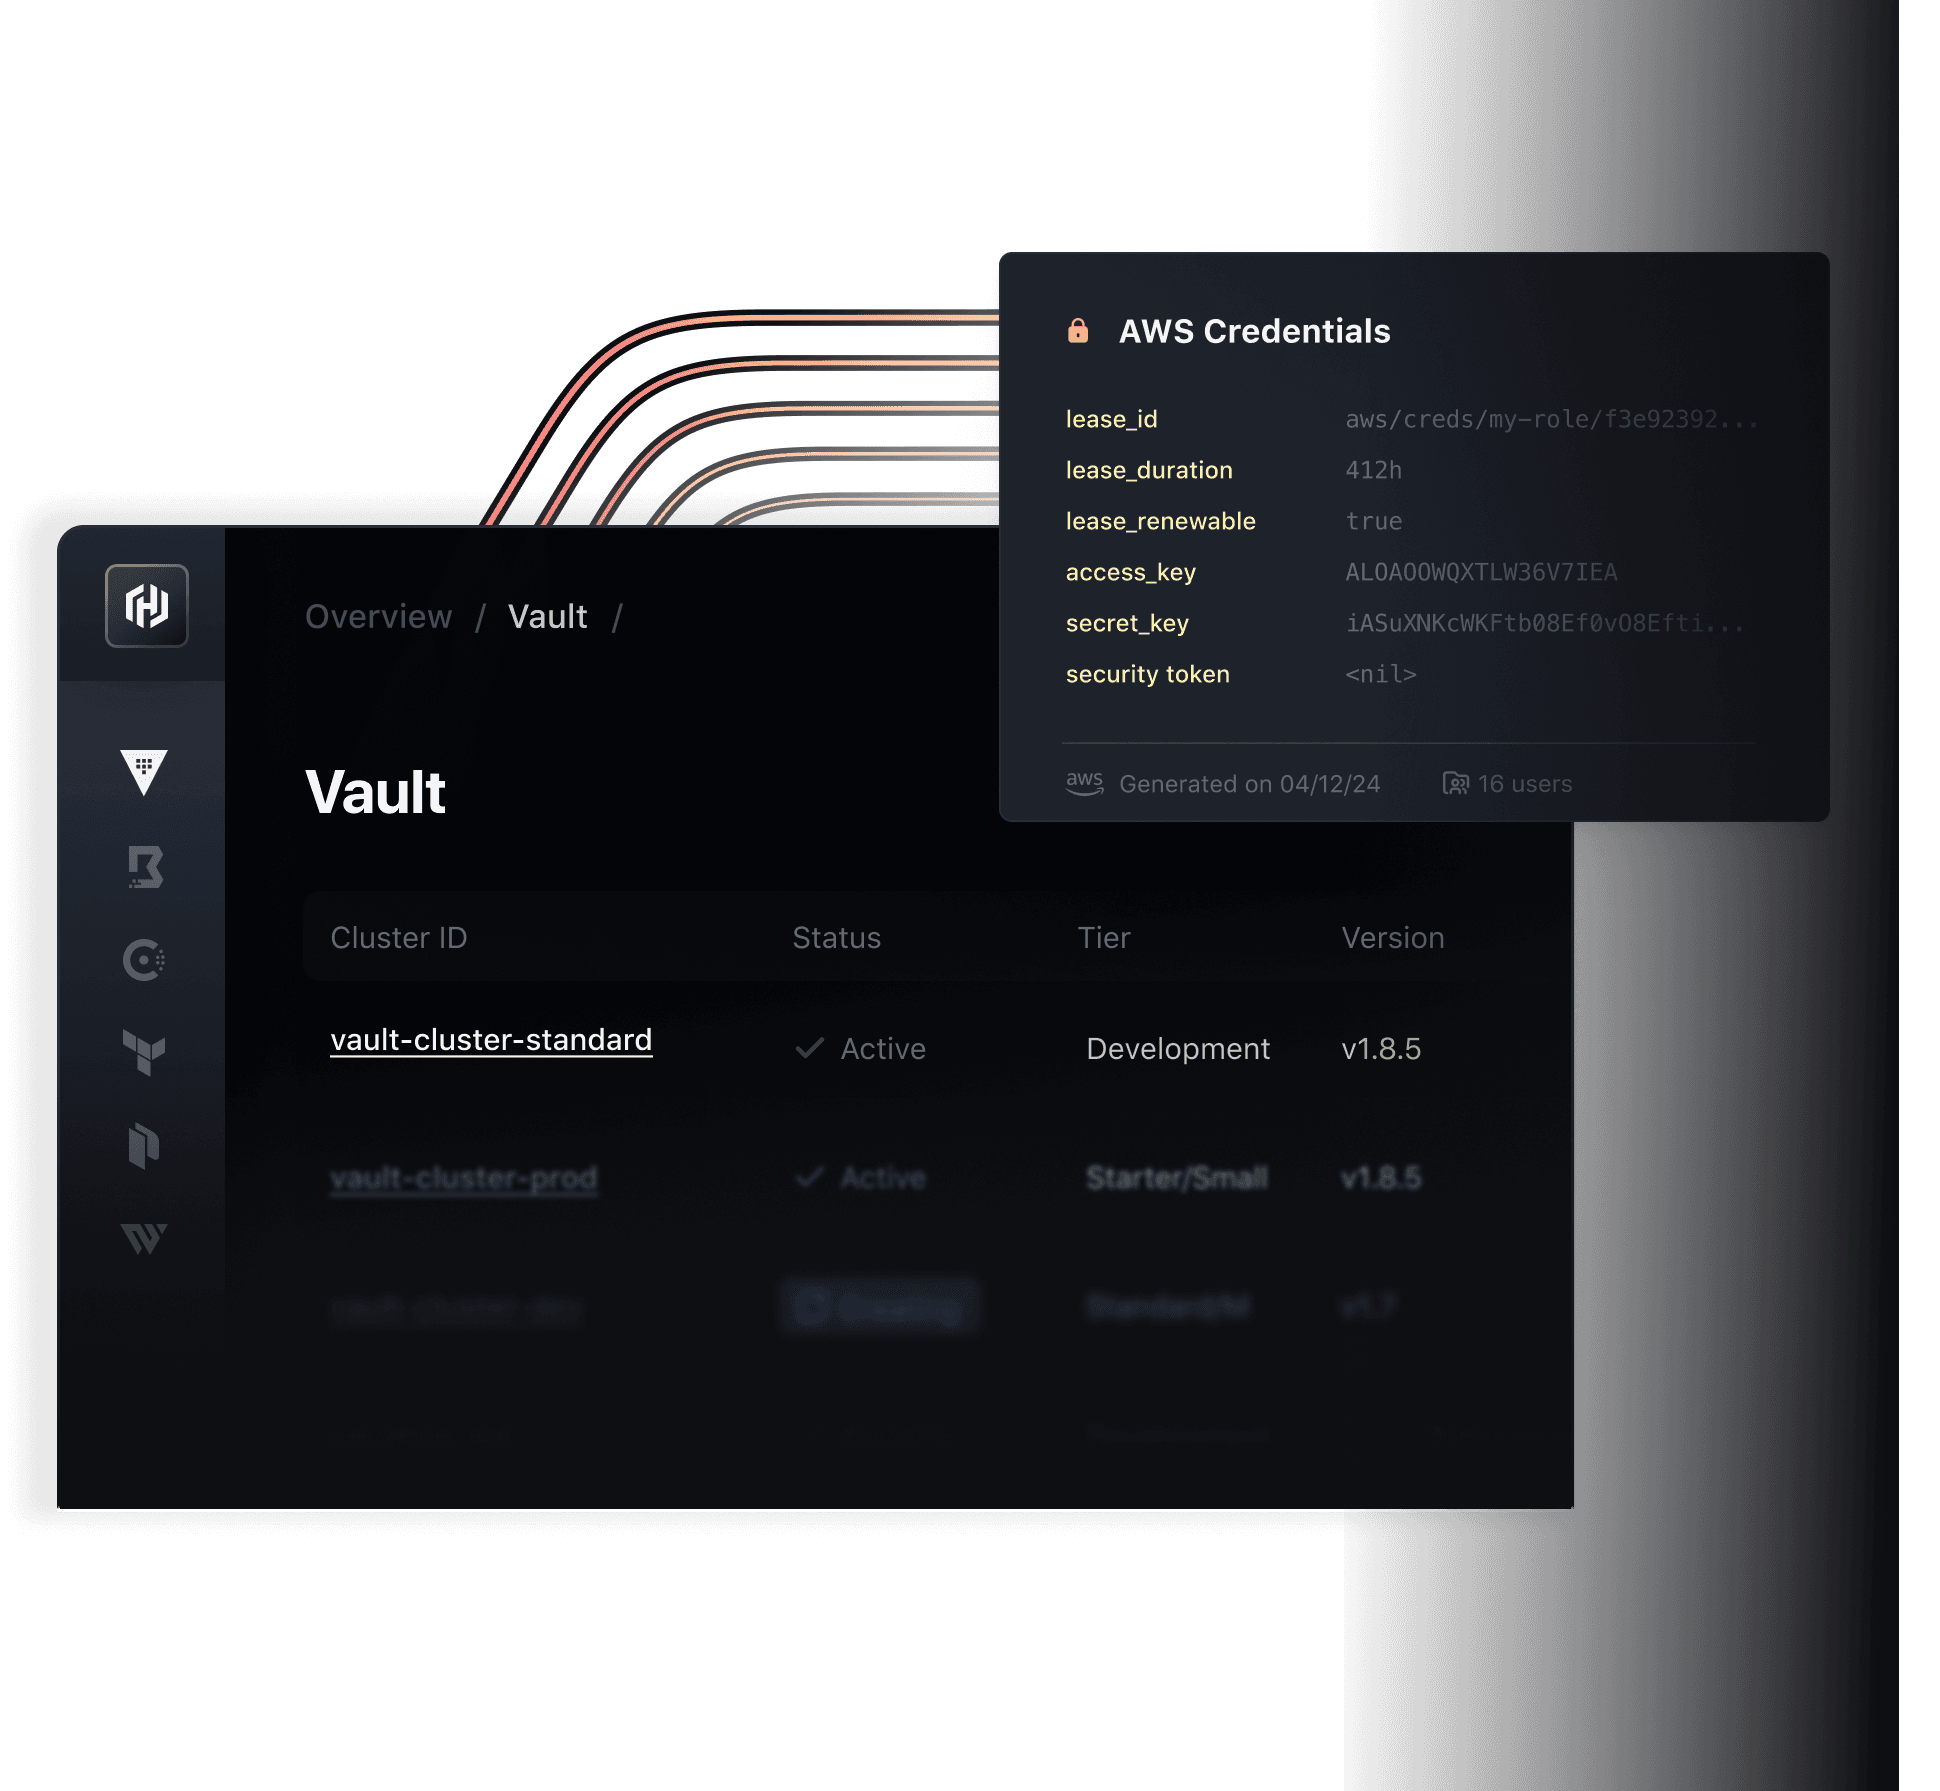The width and height of the screenshot is (1940, 1791).
Task: Select Vault in the breadcrumb trail
Action: (x=548, y=616)
